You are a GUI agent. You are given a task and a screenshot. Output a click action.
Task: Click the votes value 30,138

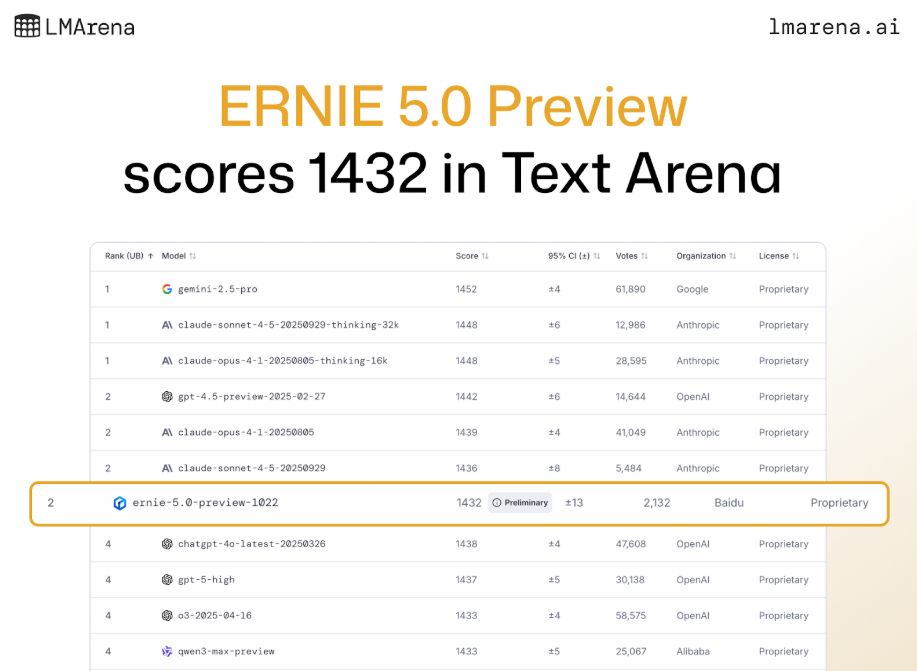[630, 580]
